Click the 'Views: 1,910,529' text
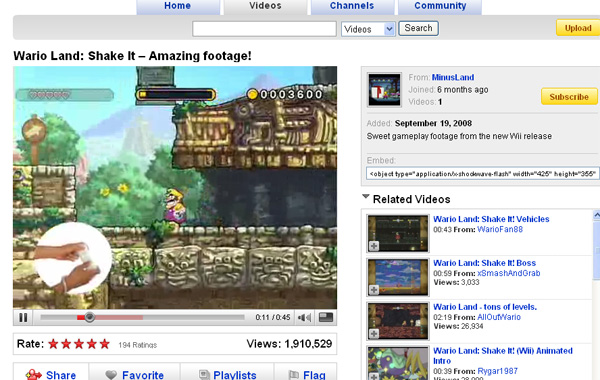Image resolution: width=600 pixels, height=380 pixels. 289,344
